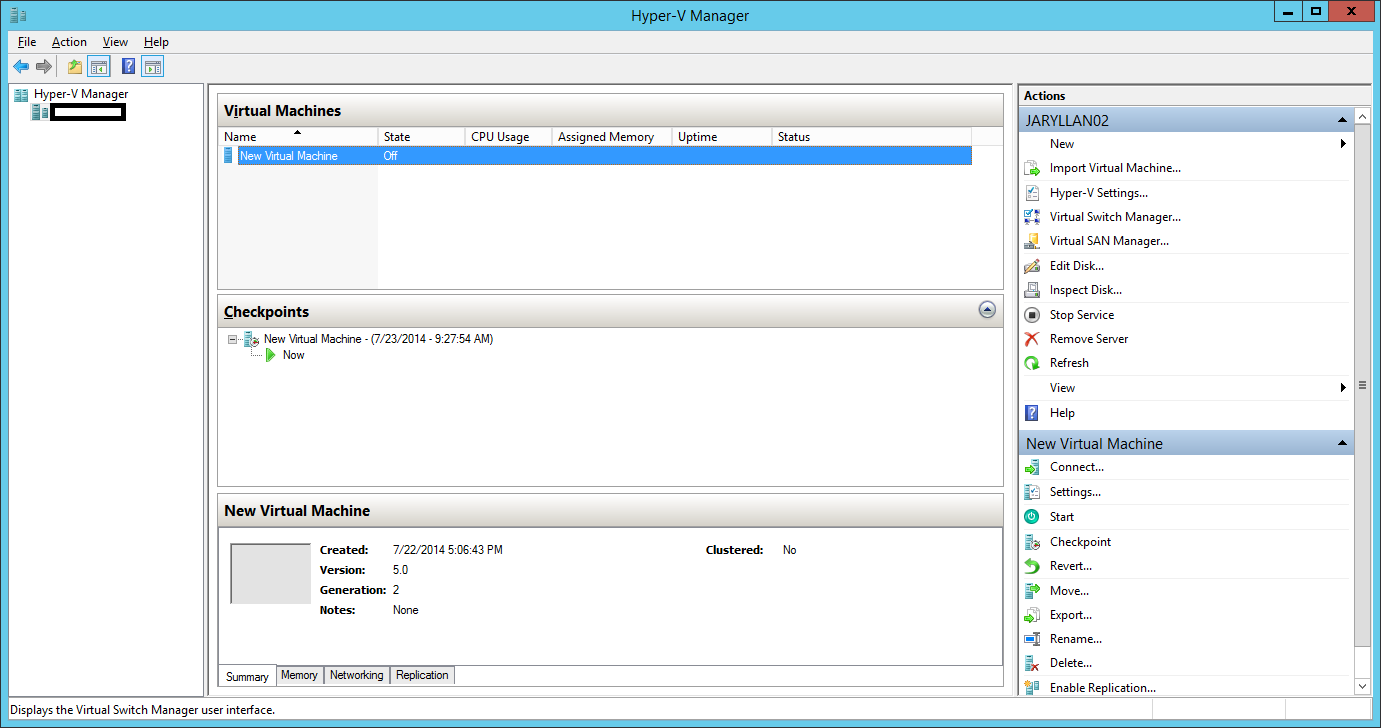Click the Assigned Memory column header
Viewport: 1381px width, 728px height.
(612, 137)
